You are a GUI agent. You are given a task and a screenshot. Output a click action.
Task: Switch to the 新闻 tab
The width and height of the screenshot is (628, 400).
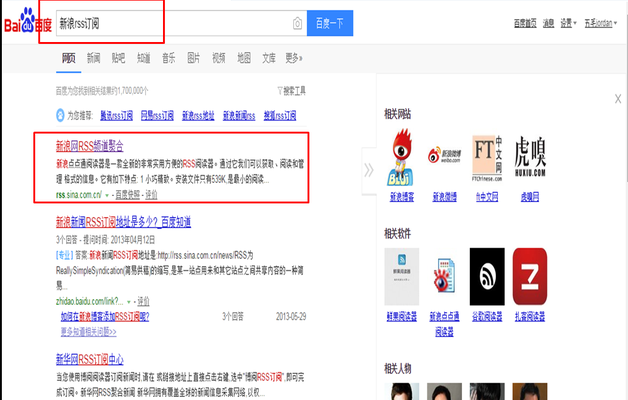click(x=93, y=58)
